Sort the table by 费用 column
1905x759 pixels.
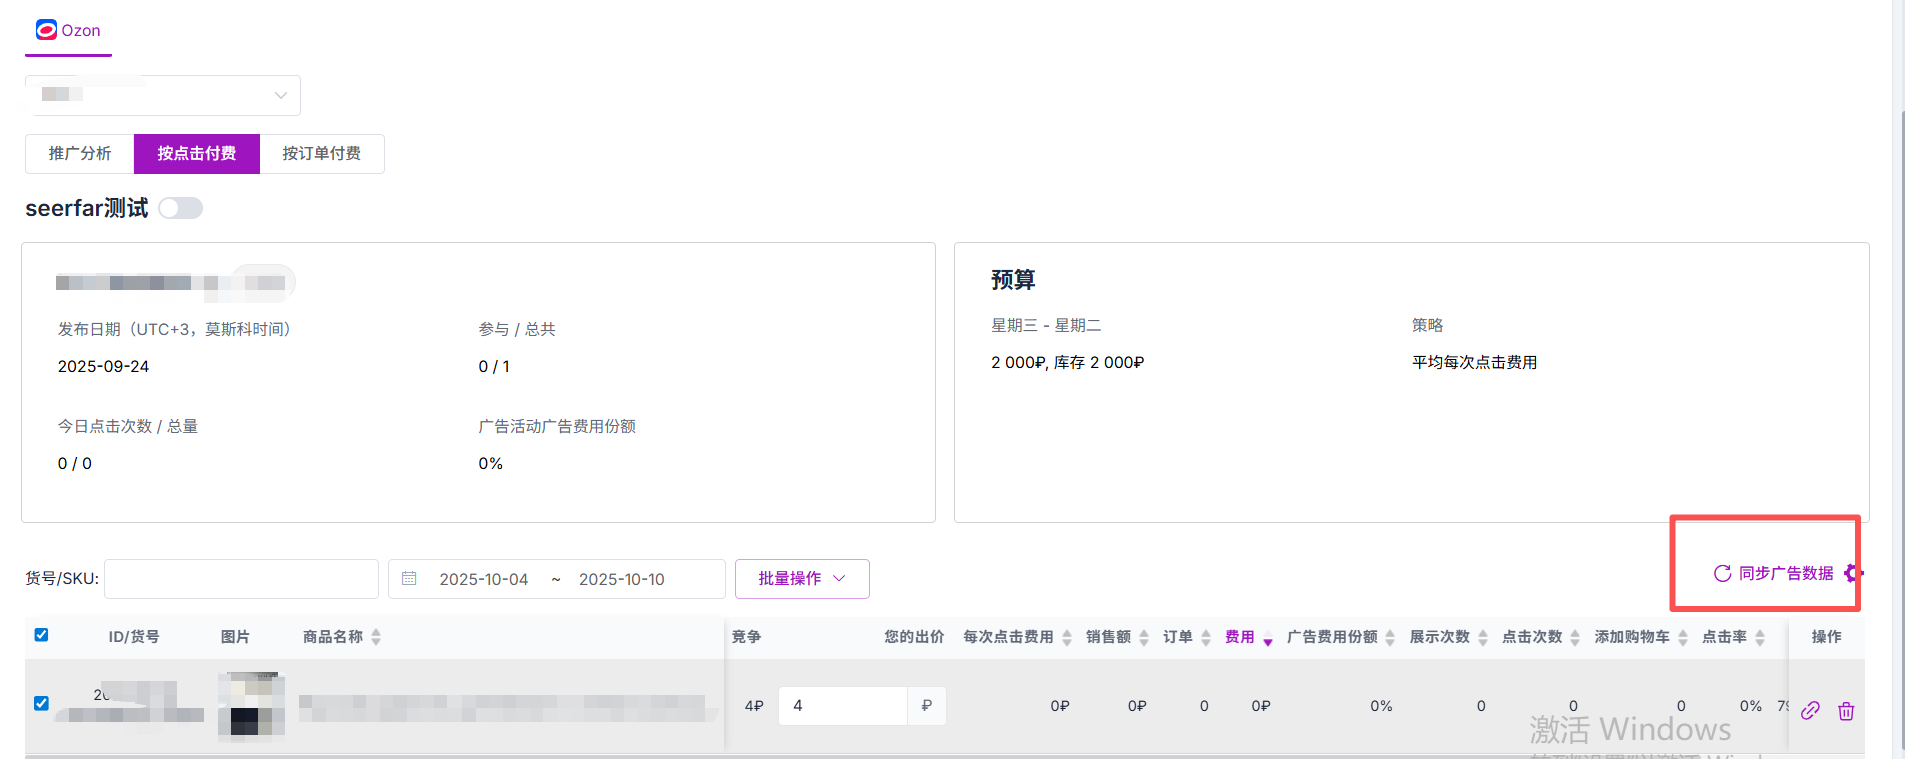pos(1267,638)
